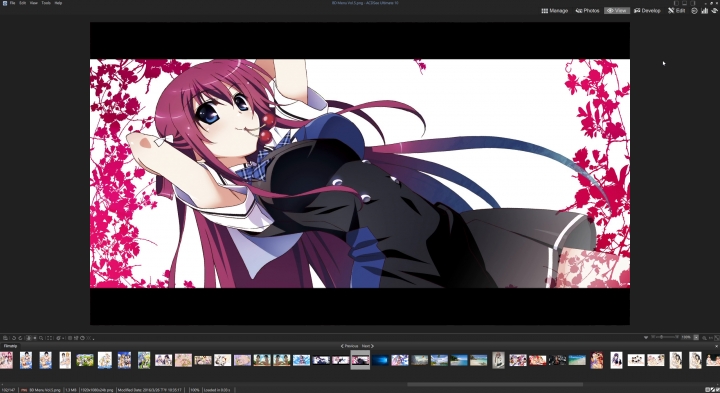Click the displayed anime image
Image resolution: width=720 pixels, height=393 pixels.
coord(360,173)
